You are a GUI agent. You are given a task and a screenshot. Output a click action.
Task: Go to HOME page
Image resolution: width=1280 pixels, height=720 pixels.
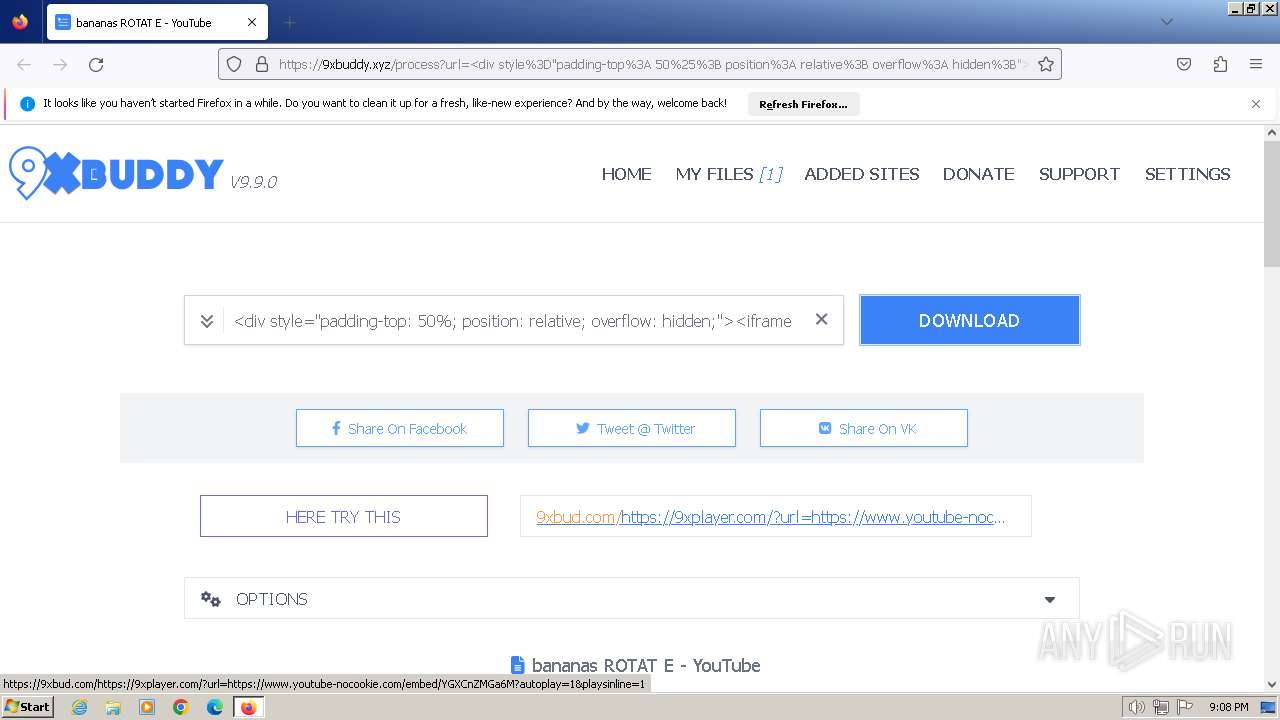coord(626,174)
